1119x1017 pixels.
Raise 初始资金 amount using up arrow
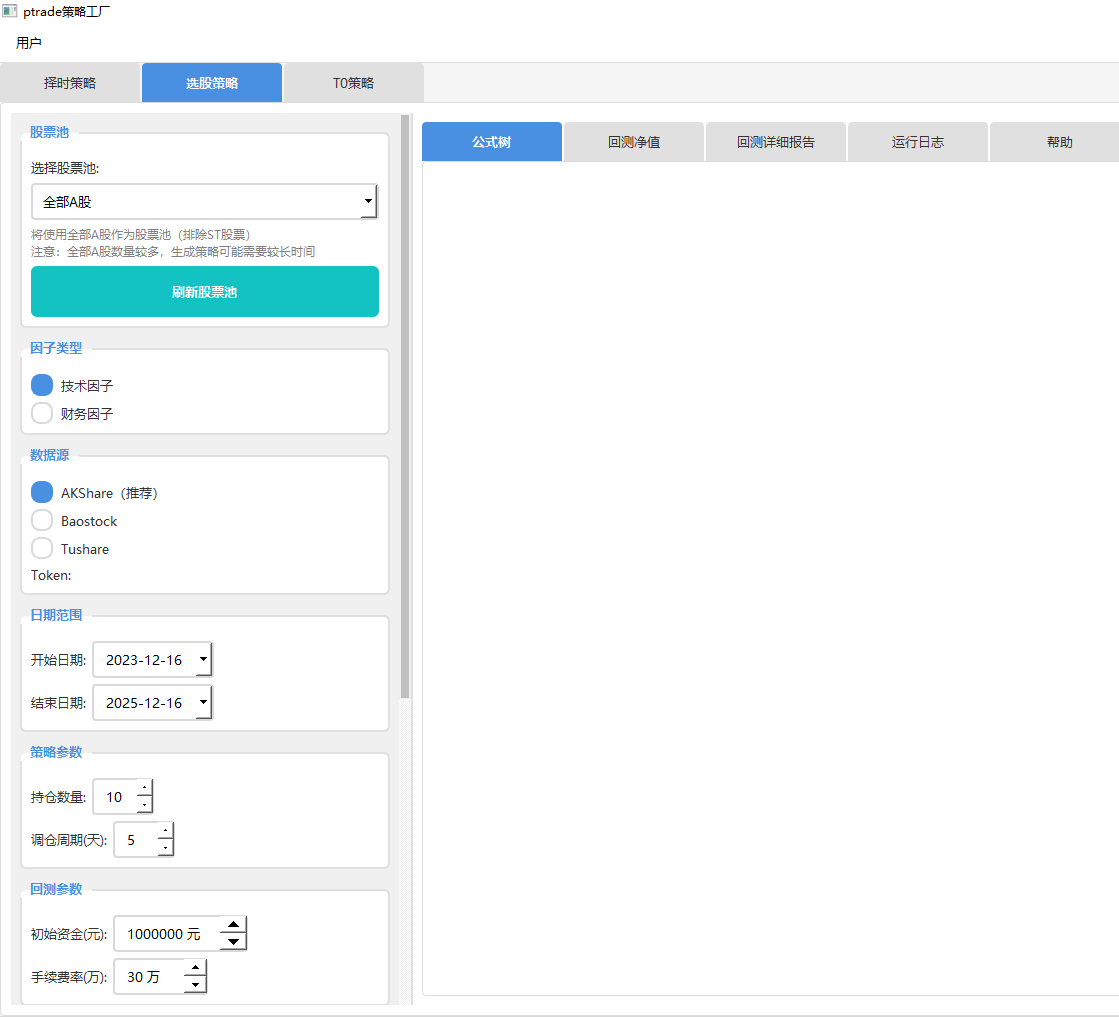point(233,925)
